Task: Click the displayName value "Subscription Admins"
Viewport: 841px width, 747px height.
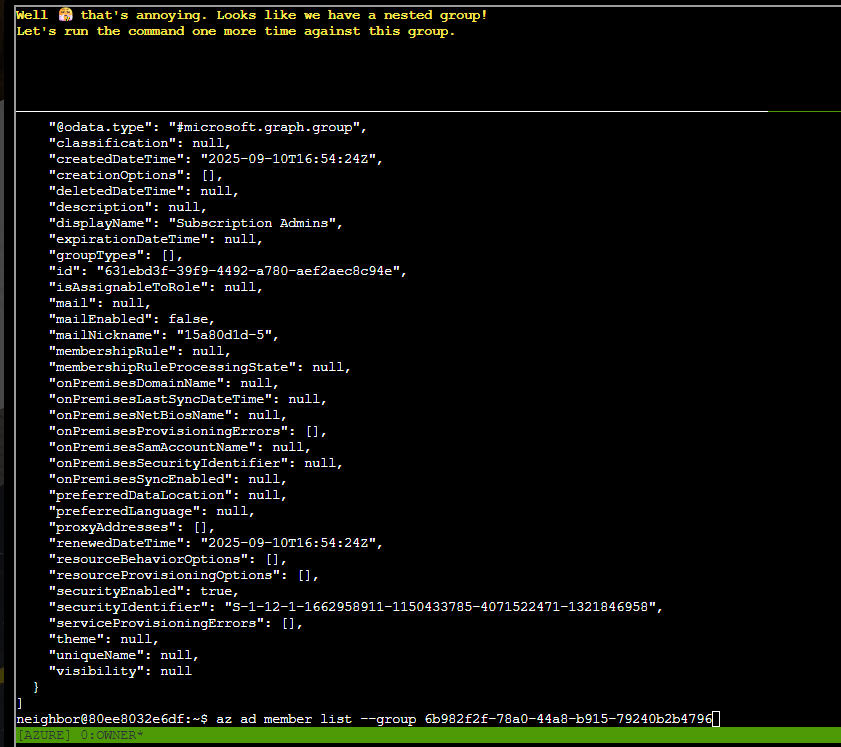Action: [252, 223]
